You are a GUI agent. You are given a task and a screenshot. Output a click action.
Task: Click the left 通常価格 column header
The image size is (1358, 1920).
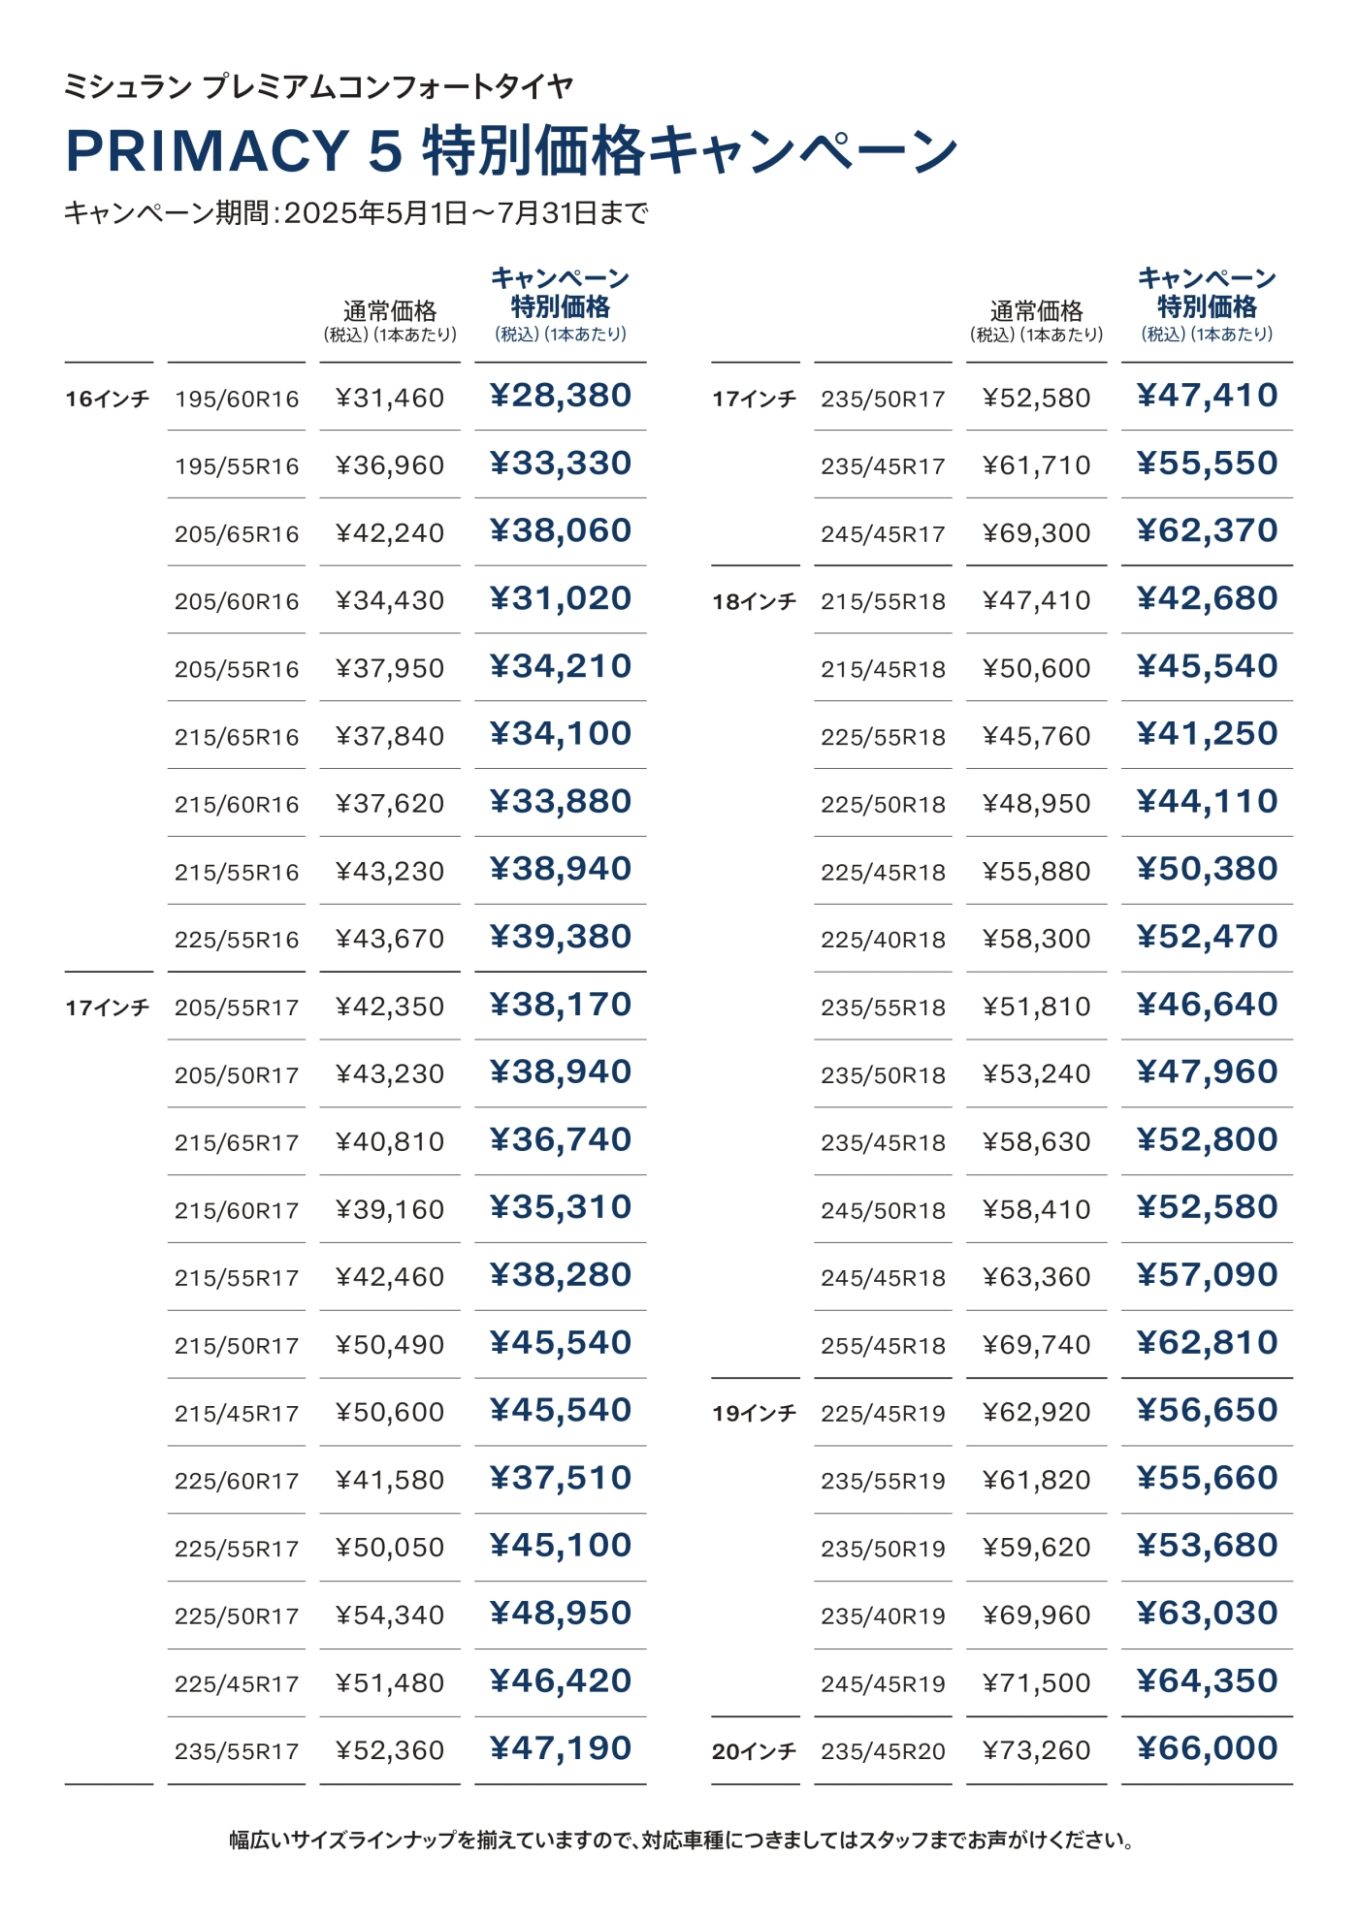tap(390, 321)
